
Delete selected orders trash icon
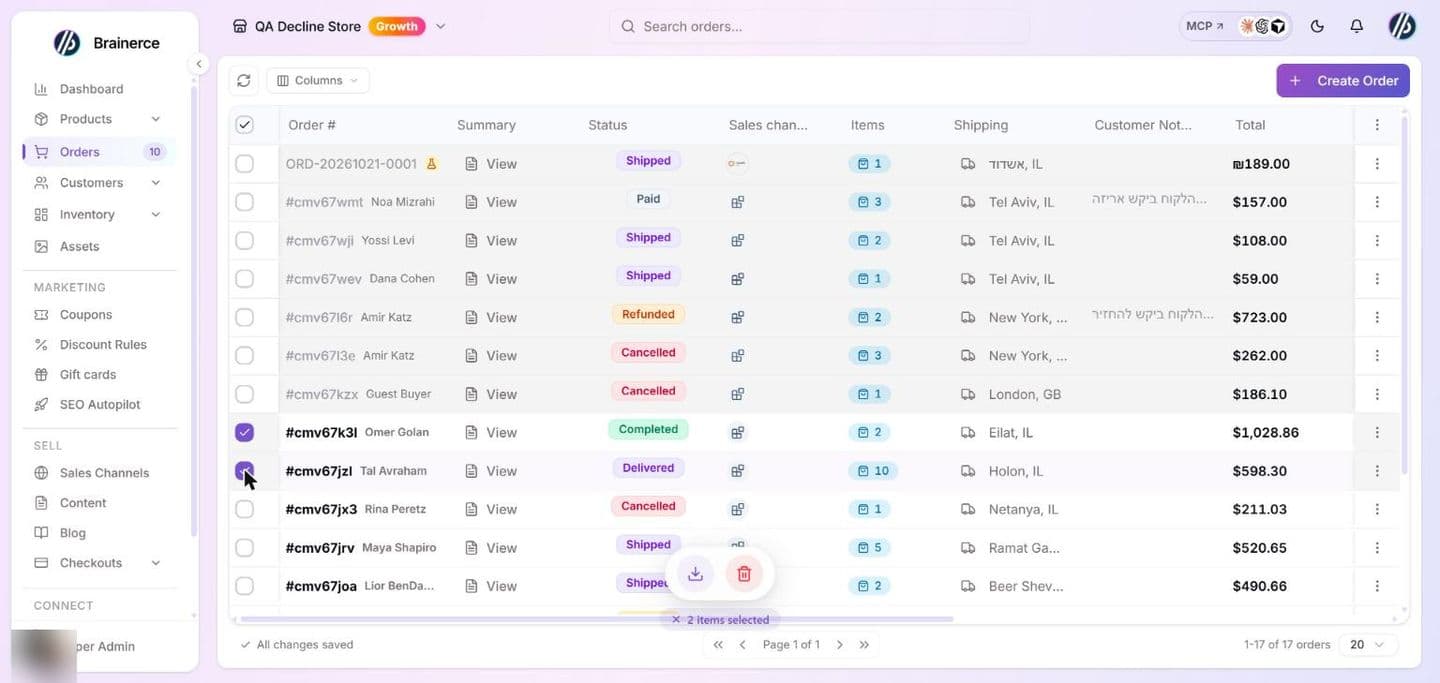pyautogui.click(x=744, y=573)
